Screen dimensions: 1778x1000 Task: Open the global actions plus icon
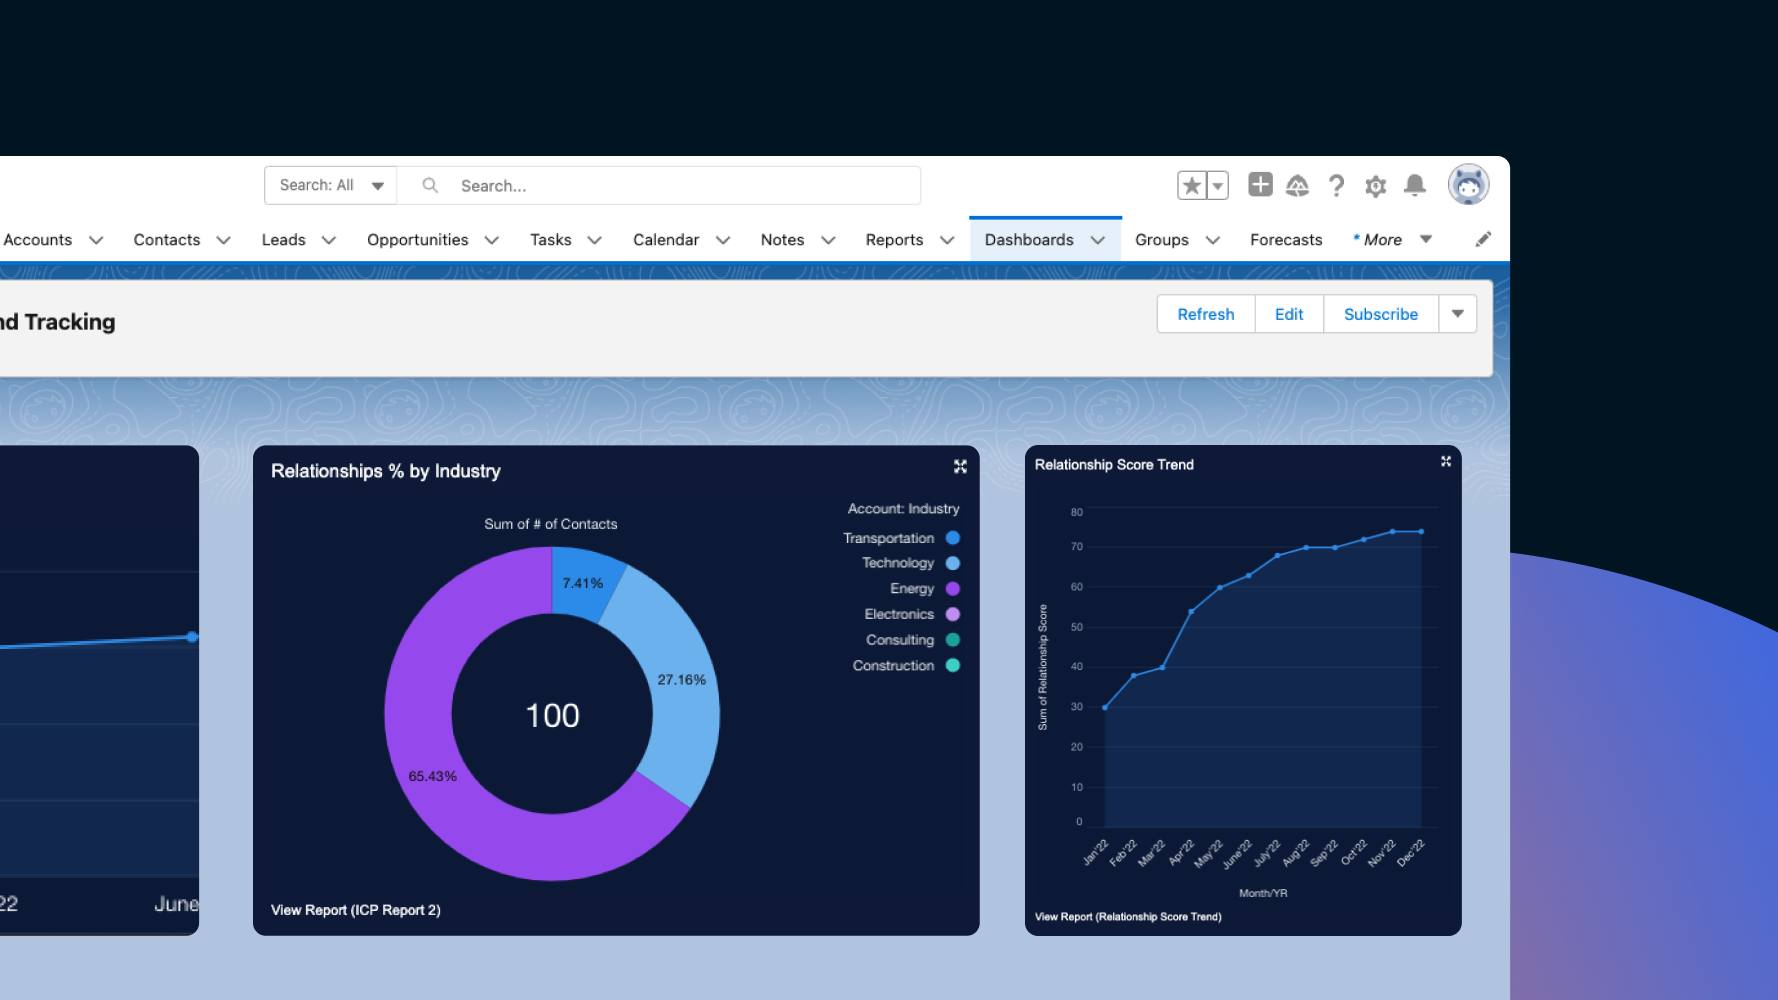[1260, 185]
